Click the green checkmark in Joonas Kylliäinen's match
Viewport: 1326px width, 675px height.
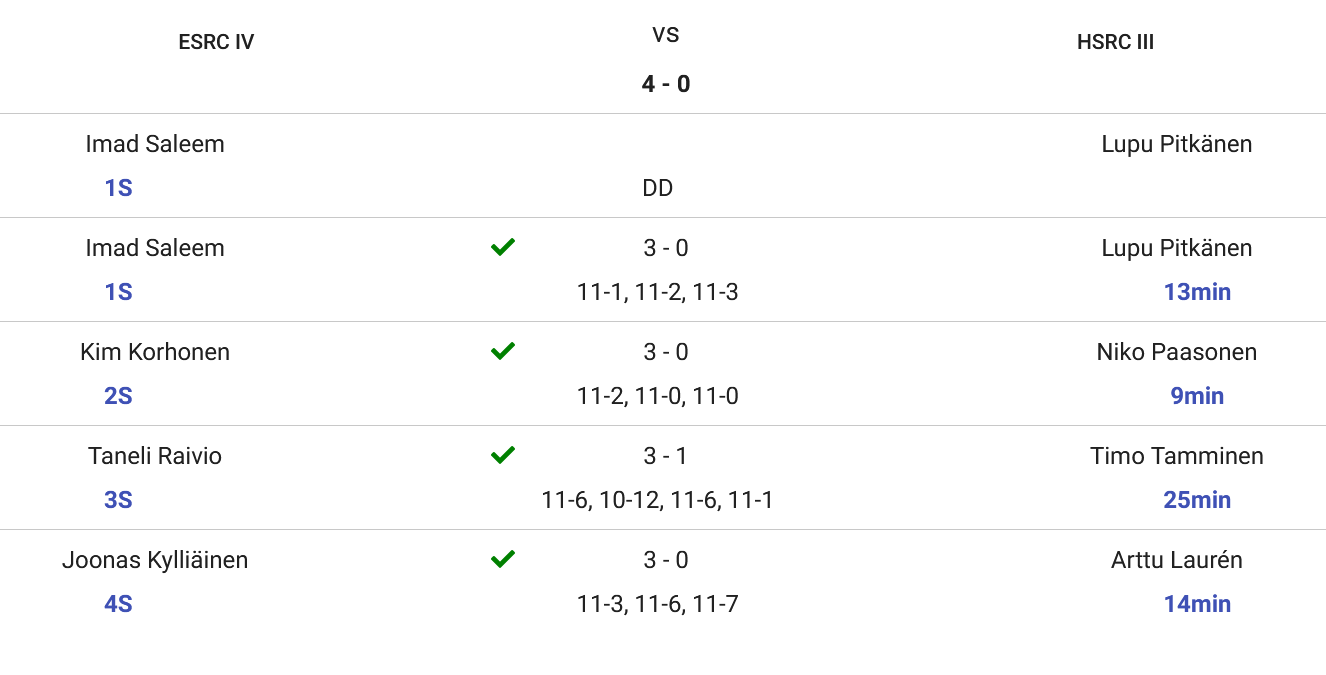[x=503, y=559]
